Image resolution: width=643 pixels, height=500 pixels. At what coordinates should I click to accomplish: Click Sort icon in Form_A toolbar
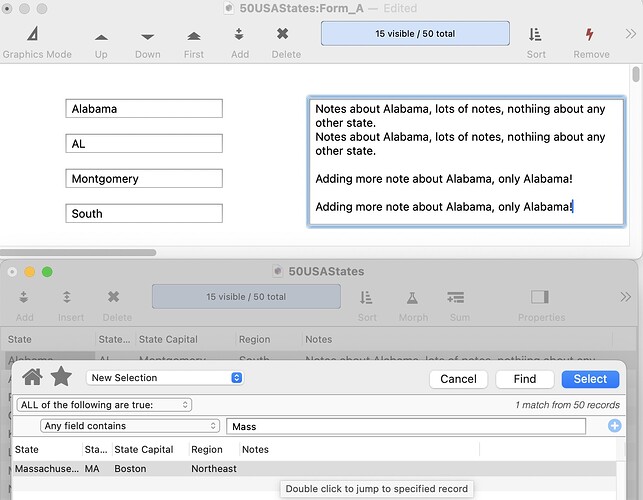[x=535, y=34]
